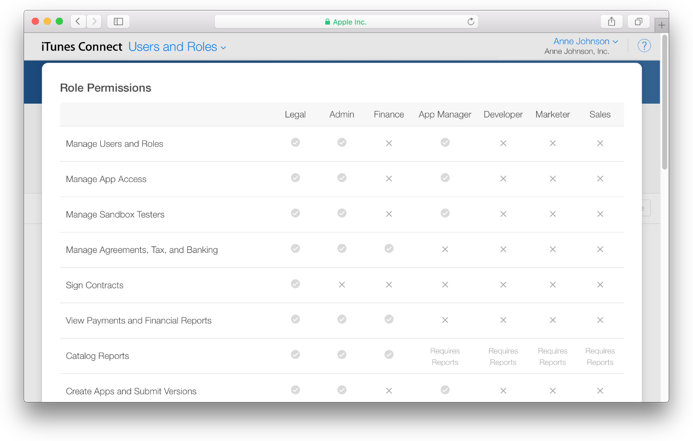Click Marketer Requires Reports text
The image size is (693, 441).
(552, 357)
